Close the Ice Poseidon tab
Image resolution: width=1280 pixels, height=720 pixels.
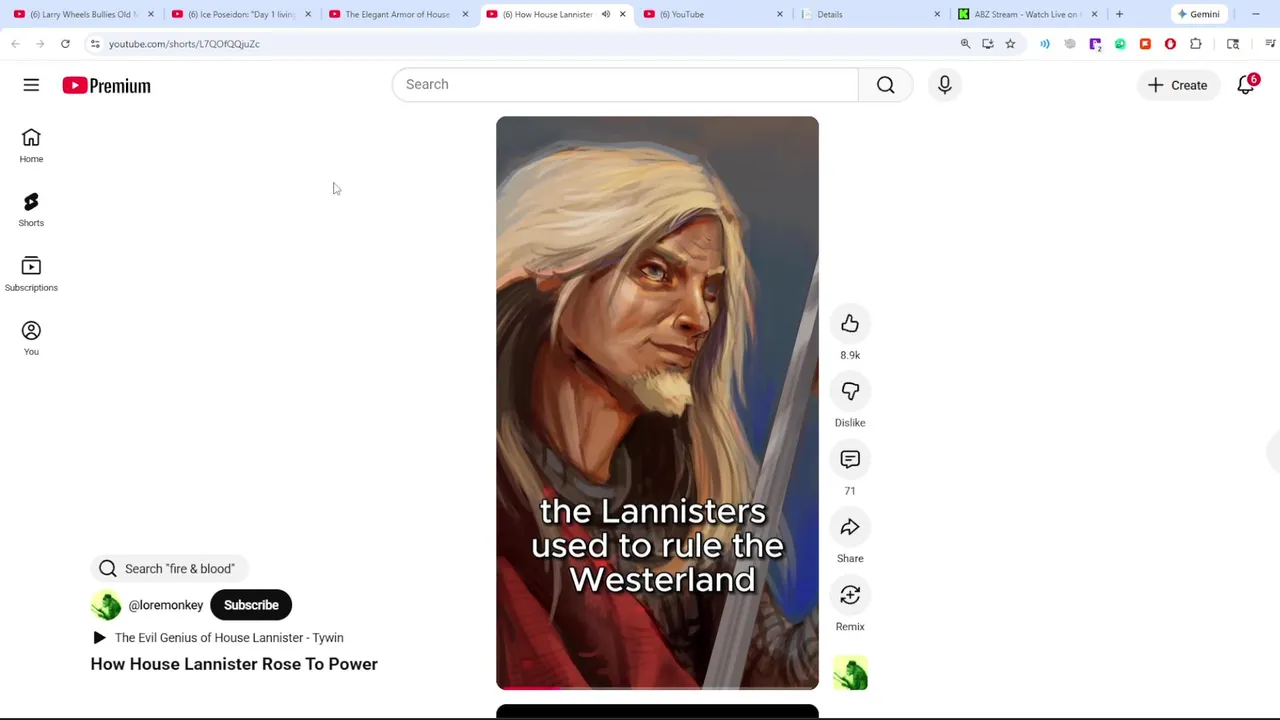[x=308, y=14]
